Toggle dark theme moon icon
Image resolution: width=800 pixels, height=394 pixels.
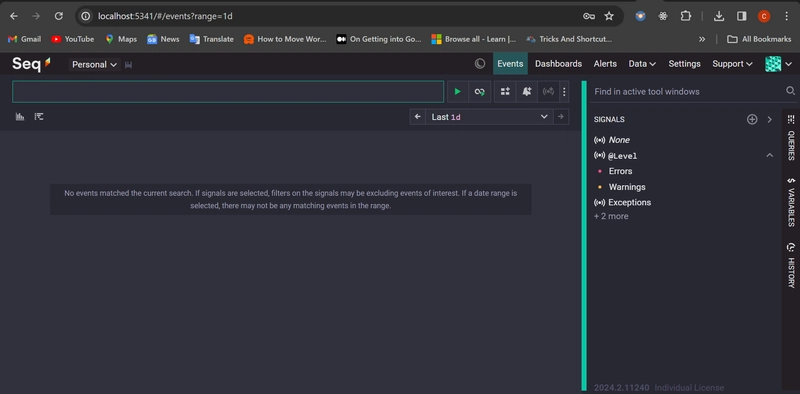coord(480,64)
